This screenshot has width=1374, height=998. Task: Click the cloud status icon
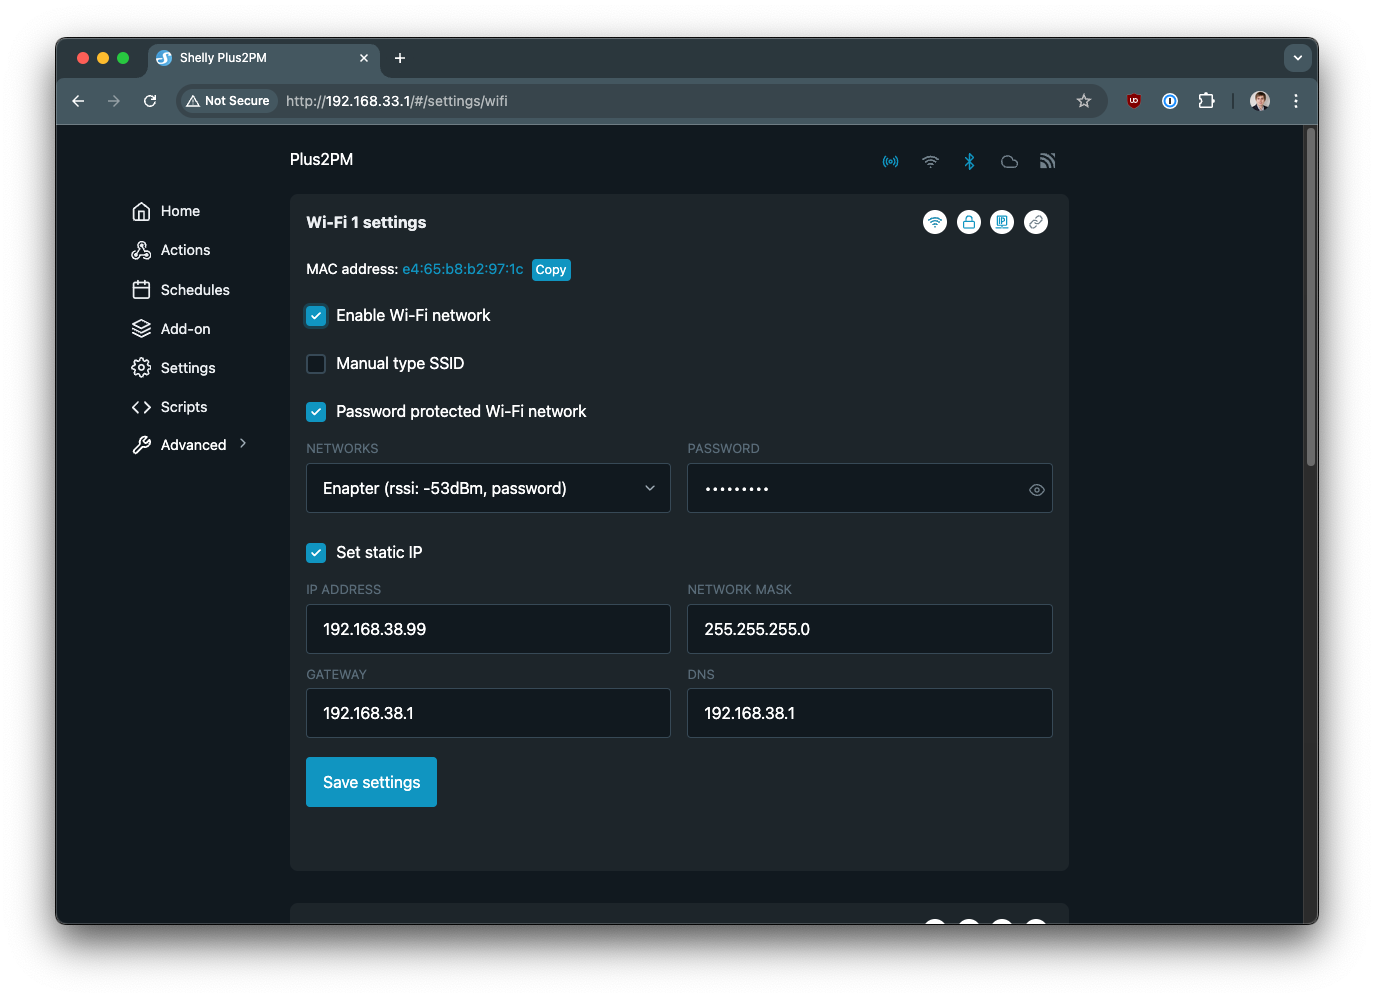[1009, 161]
